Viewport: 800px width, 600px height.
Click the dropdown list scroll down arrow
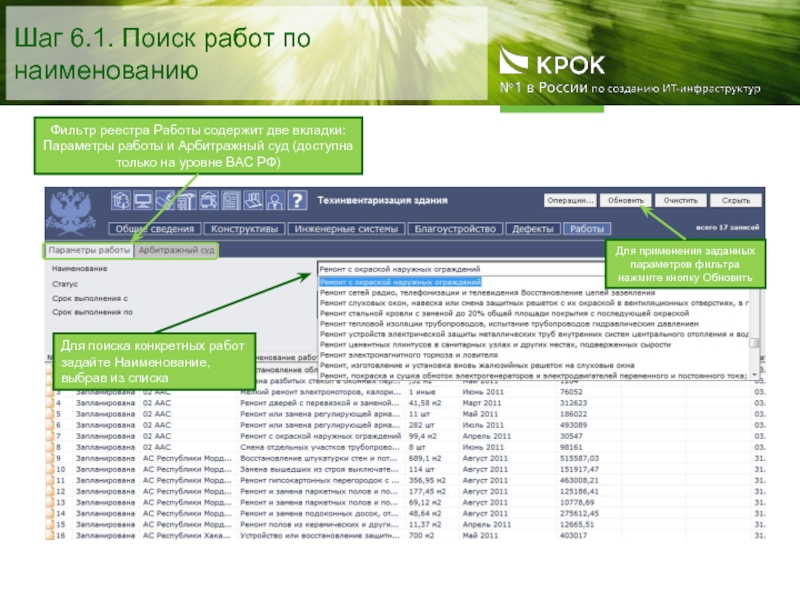tap(754, 374)
